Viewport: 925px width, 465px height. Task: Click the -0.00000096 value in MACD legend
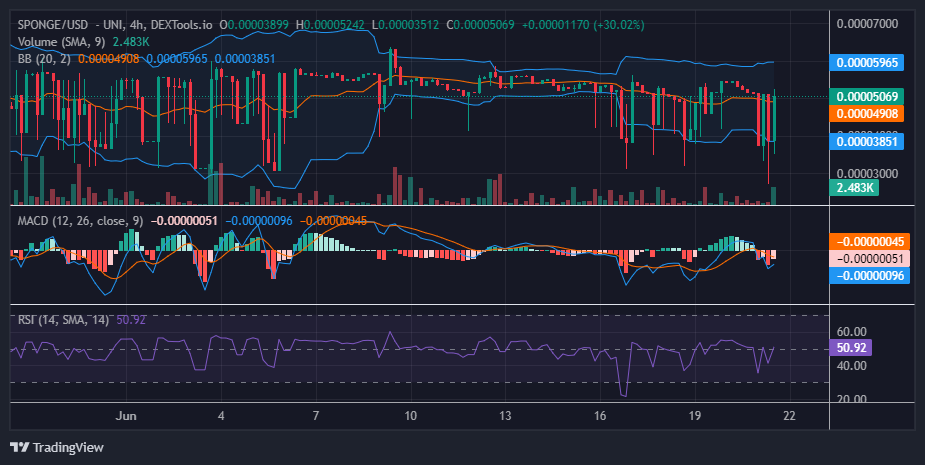pyautogui.click(x=259, y=221)
